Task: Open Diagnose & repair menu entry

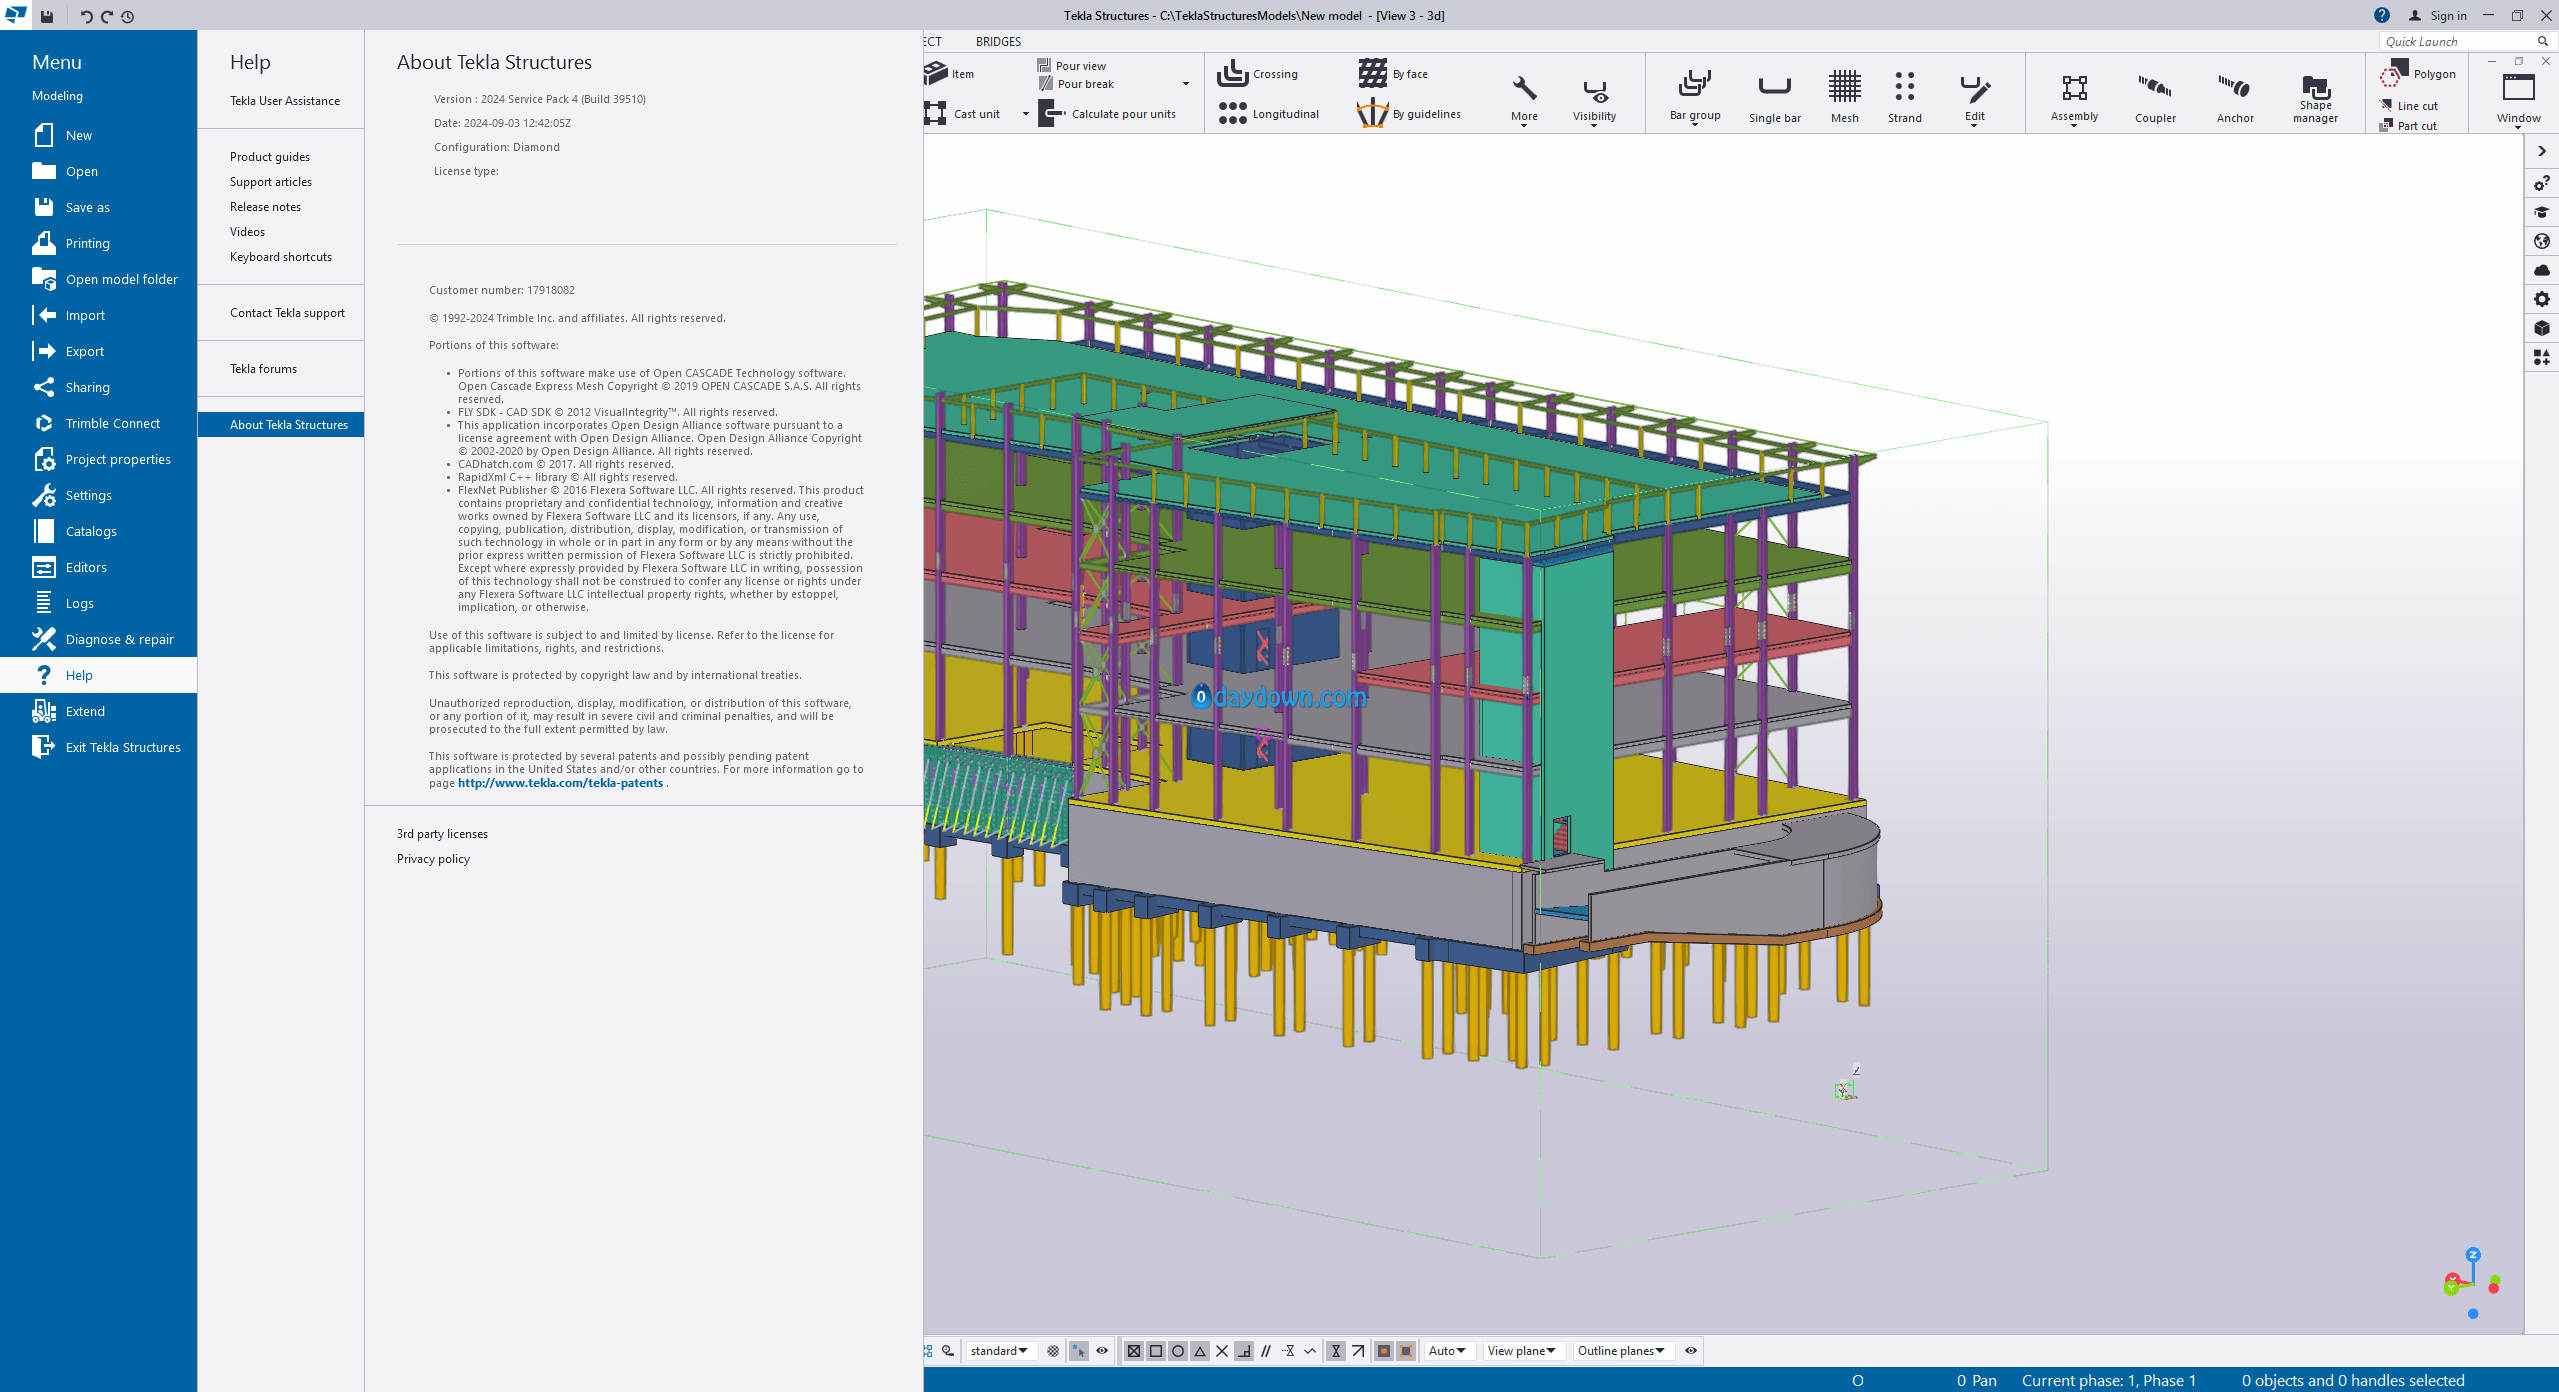Action: pos(119,639)
